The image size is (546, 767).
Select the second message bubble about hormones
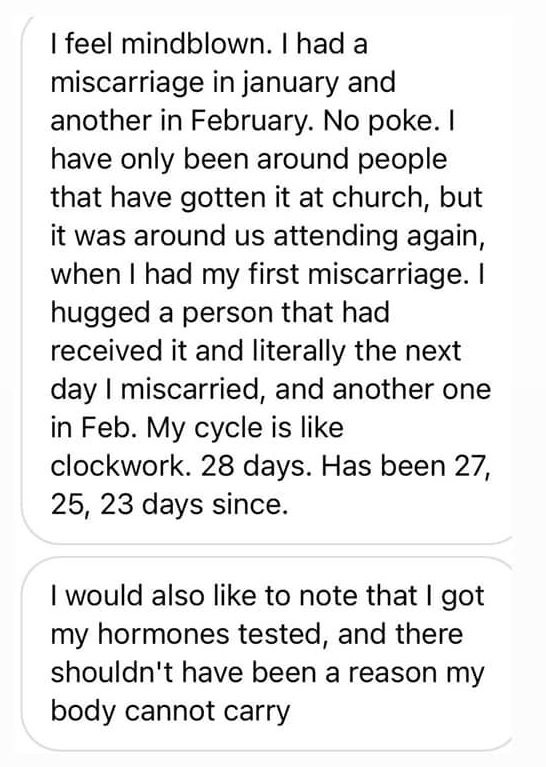267,654
